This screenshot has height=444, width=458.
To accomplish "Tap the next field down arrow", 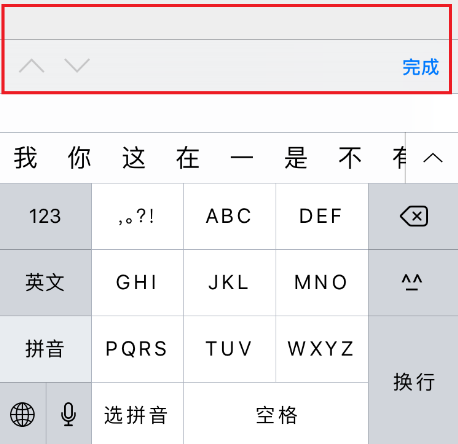I will pos(77,66).
